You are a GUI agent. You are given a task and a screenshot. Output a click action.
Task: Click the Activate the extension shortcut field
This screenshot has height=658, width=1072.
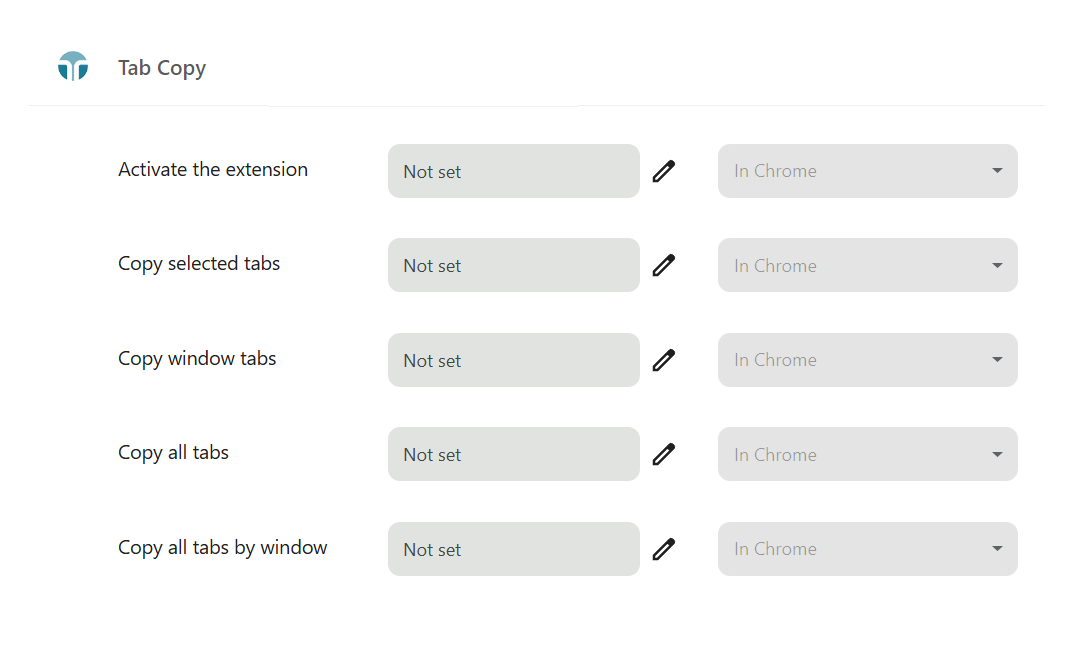(513, 171)
